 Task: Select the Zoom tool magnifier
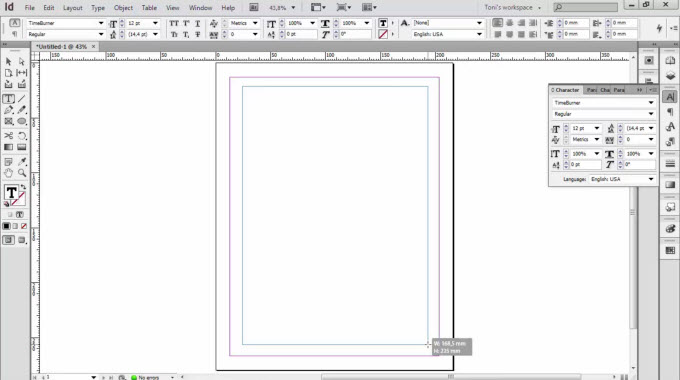[x=22, y=173]
